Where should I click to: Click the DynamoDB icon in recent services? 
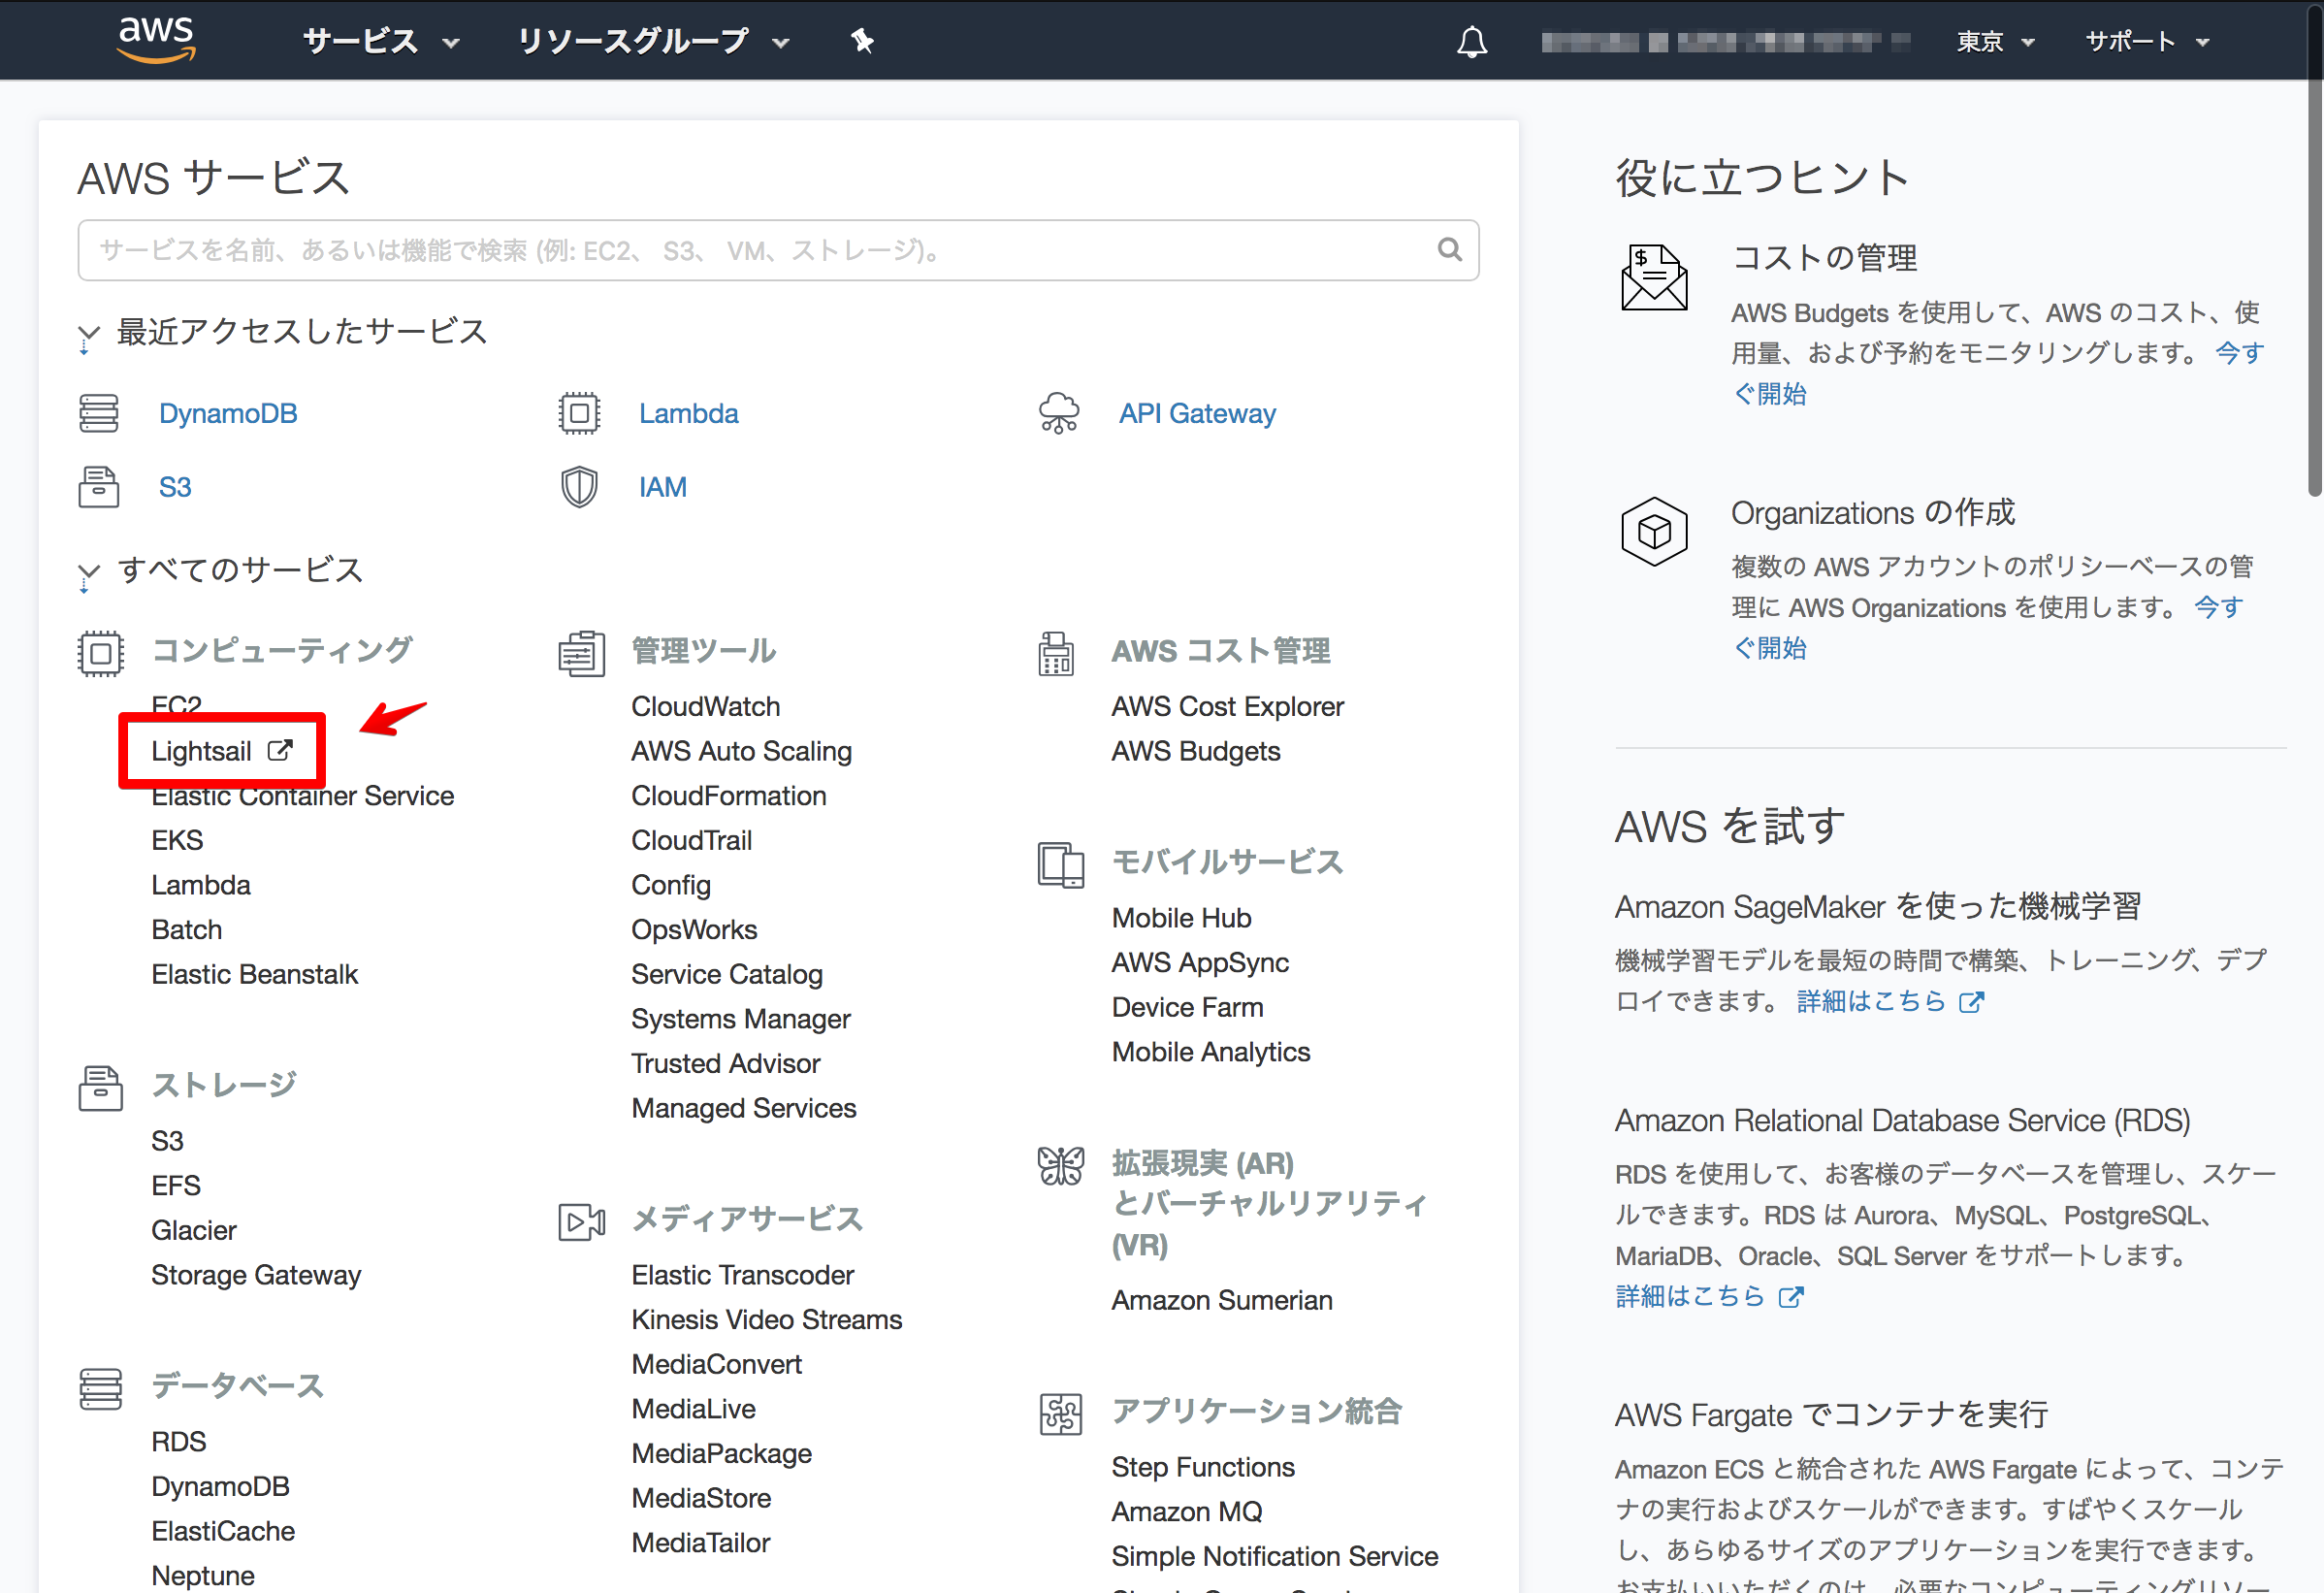[x=99, y=413]
